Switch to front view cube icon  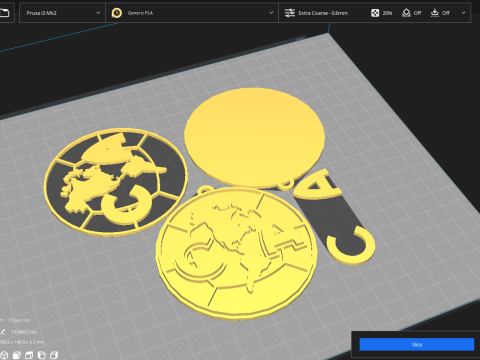pos(17,355)
